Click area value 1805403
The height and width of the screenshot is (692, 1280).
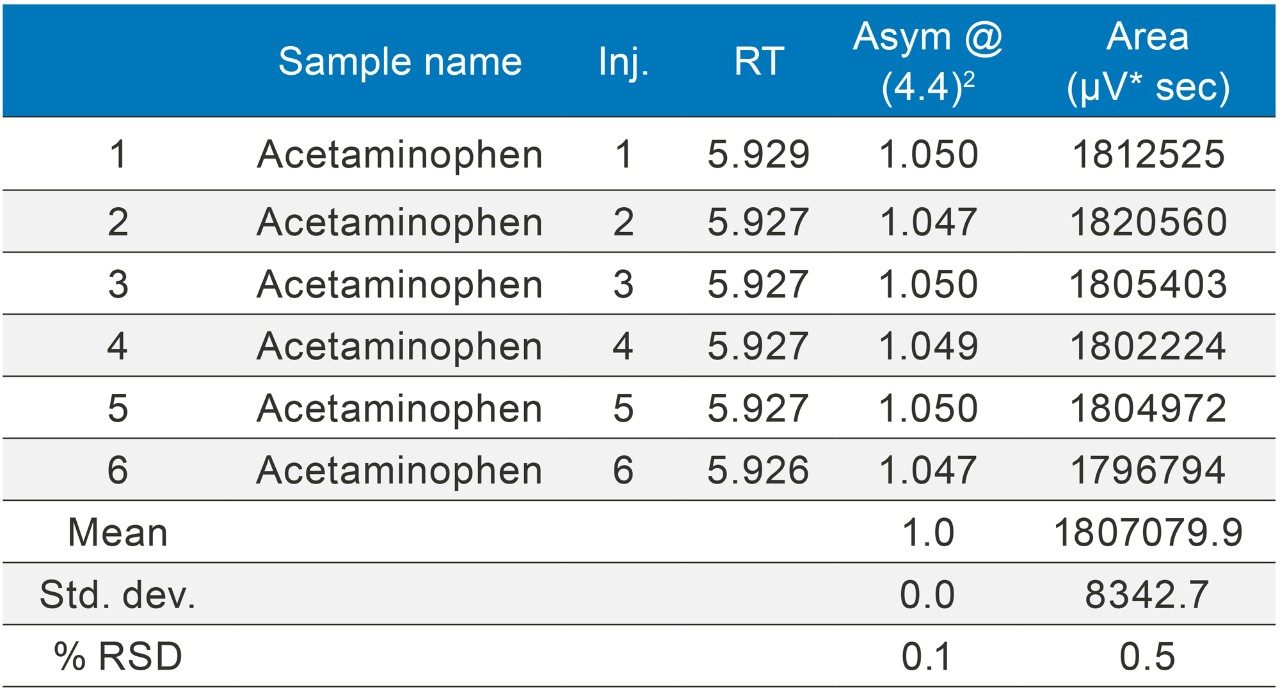tap(1147, 285)
